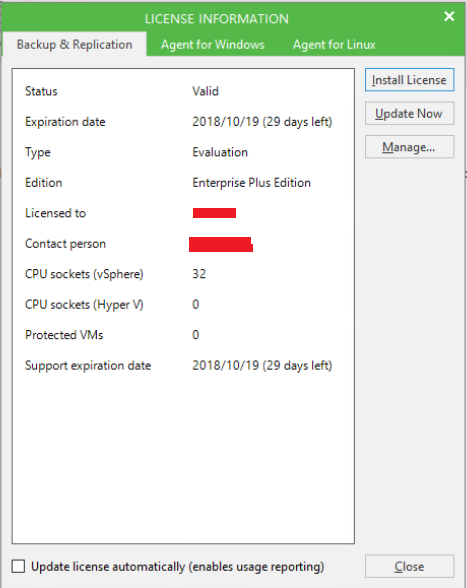The image size is (467, 588).
Task: Click the redacted Contact person value
Action: (x=221, y=244)
